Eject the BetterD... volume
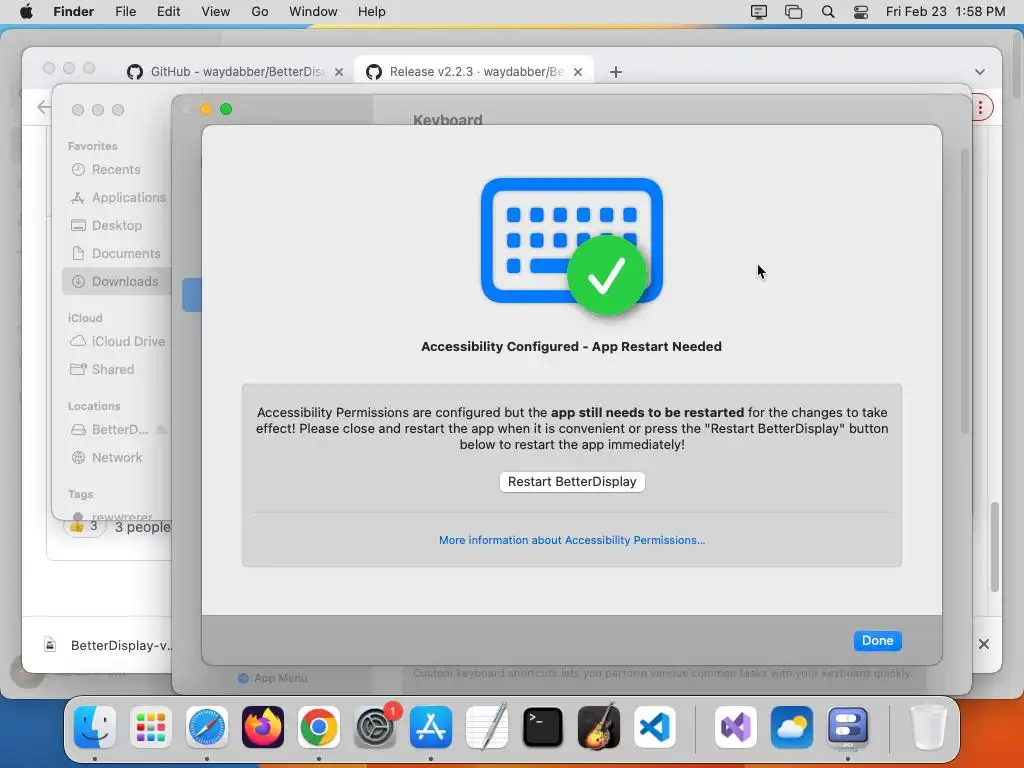Viewport: 1024px width, 768px height. click(x=161, y=430)
